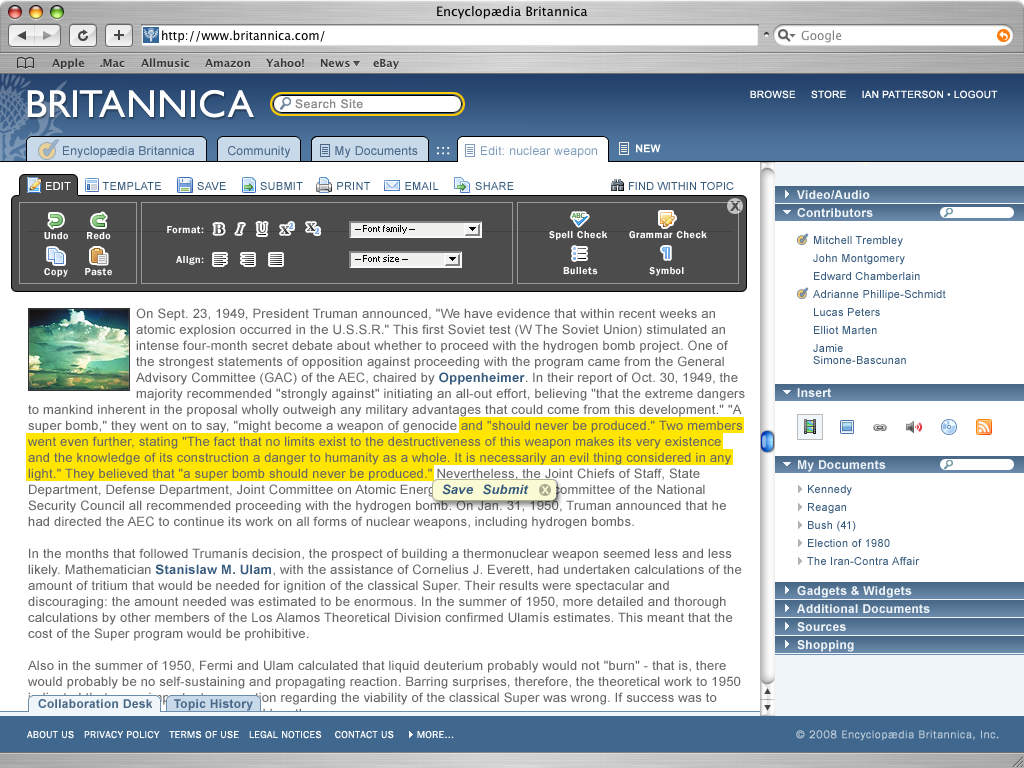Click the Paste clipboard icon

pos(98,256)
